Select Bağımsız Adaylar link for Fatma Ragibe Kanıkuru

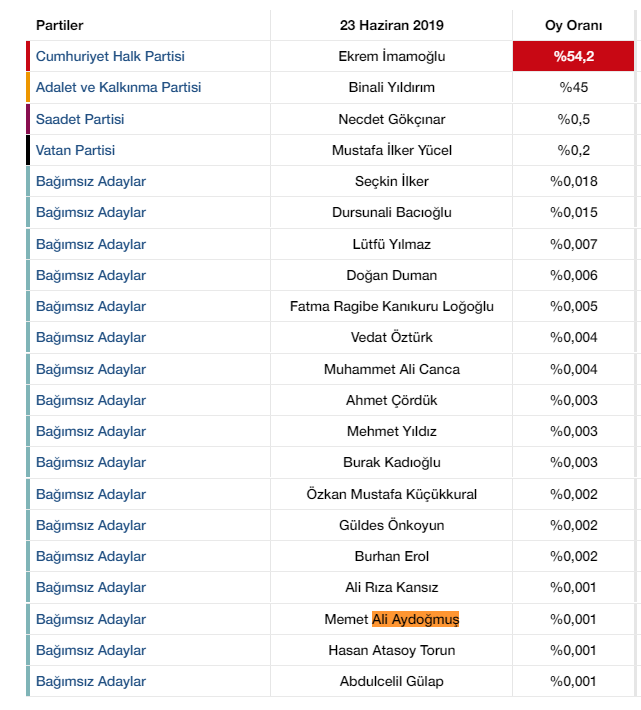coord(91,307)
